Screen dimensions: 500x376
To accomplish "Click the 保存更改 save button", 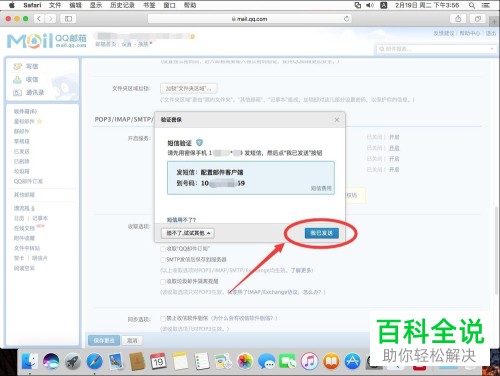I will tap(104, 340).
